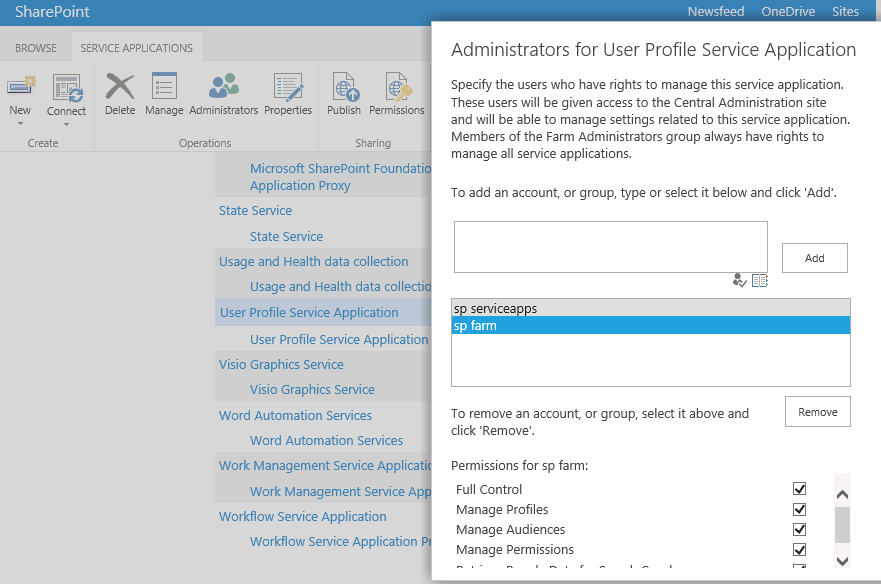Open the Browse address book icon
Viewport: 881px width, 584px height.
[x=760, y=280]
